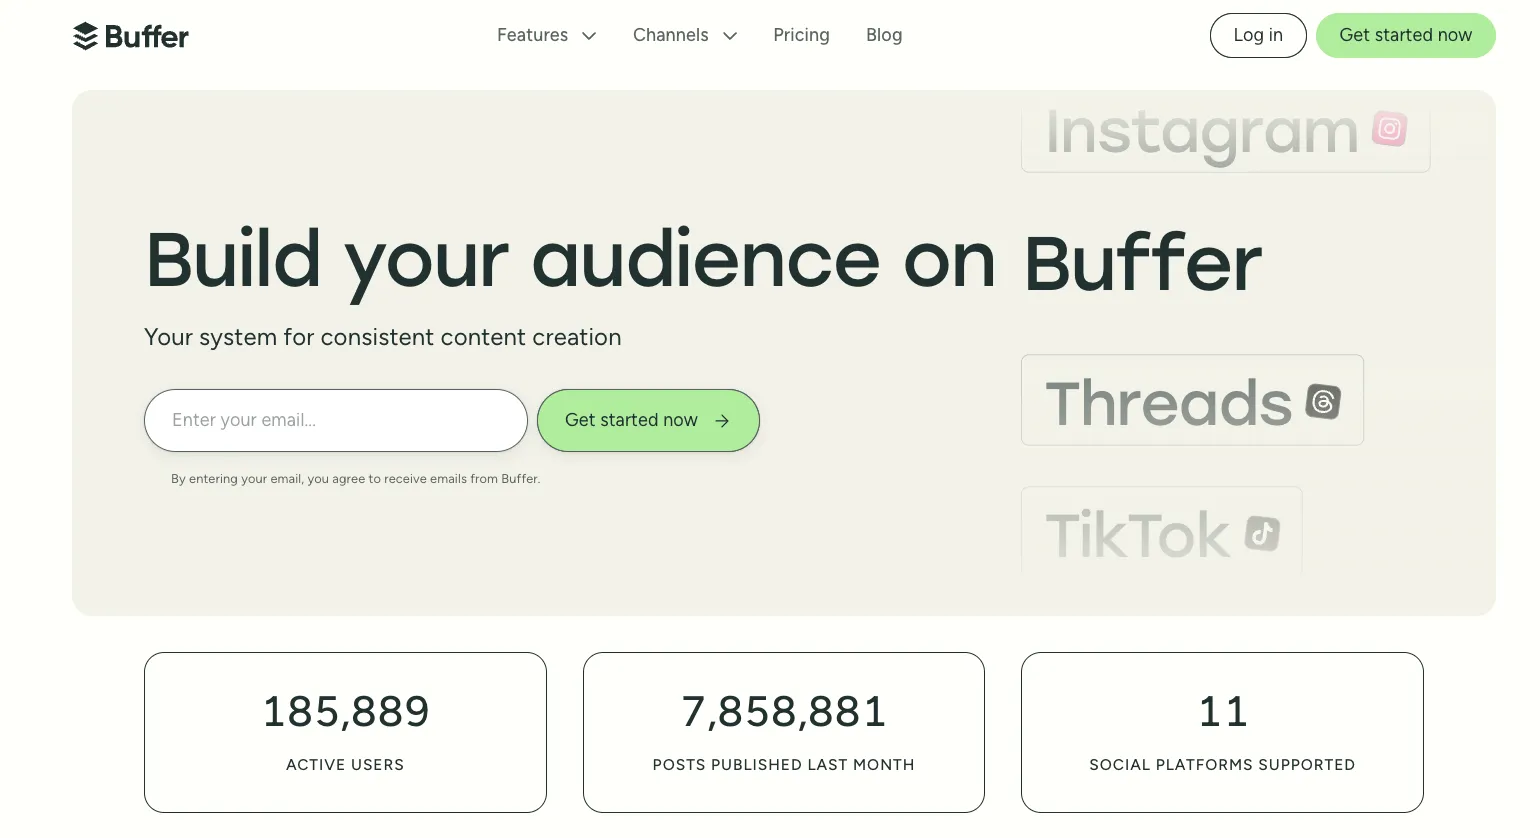Click Get started now beside the email field
The height and width of the screenshot is (838, 1540).
(648, 420)
